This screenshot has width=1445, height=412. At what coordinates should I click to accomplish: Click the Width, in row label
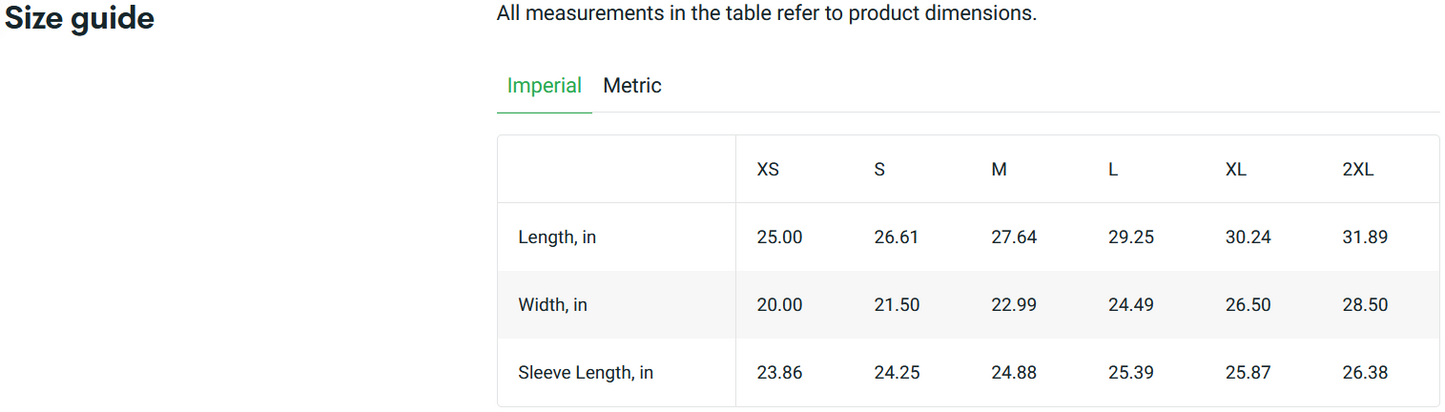click(553, 305)
